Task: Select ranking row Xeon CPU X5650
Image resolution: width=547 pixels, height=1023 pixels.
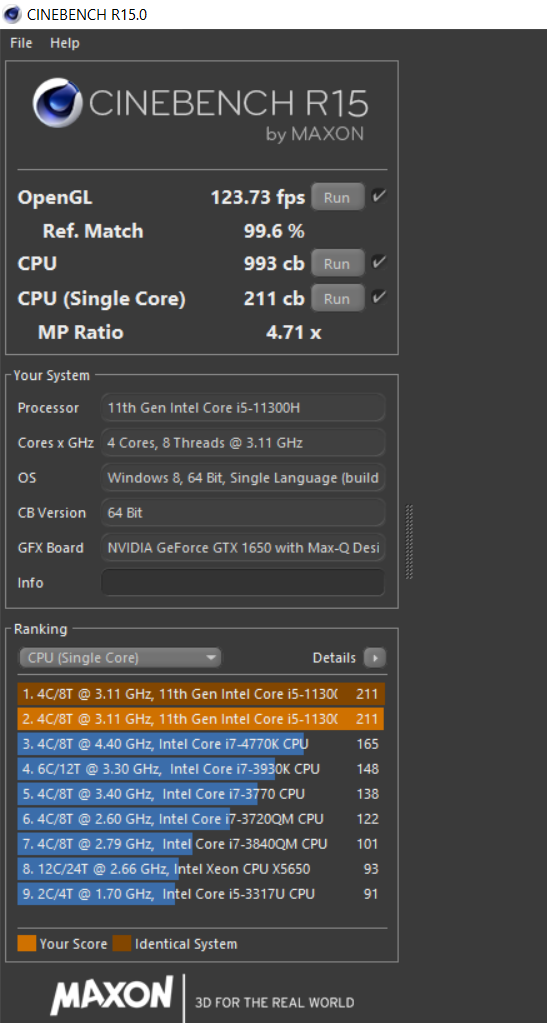Action: (x=201, y=869)
